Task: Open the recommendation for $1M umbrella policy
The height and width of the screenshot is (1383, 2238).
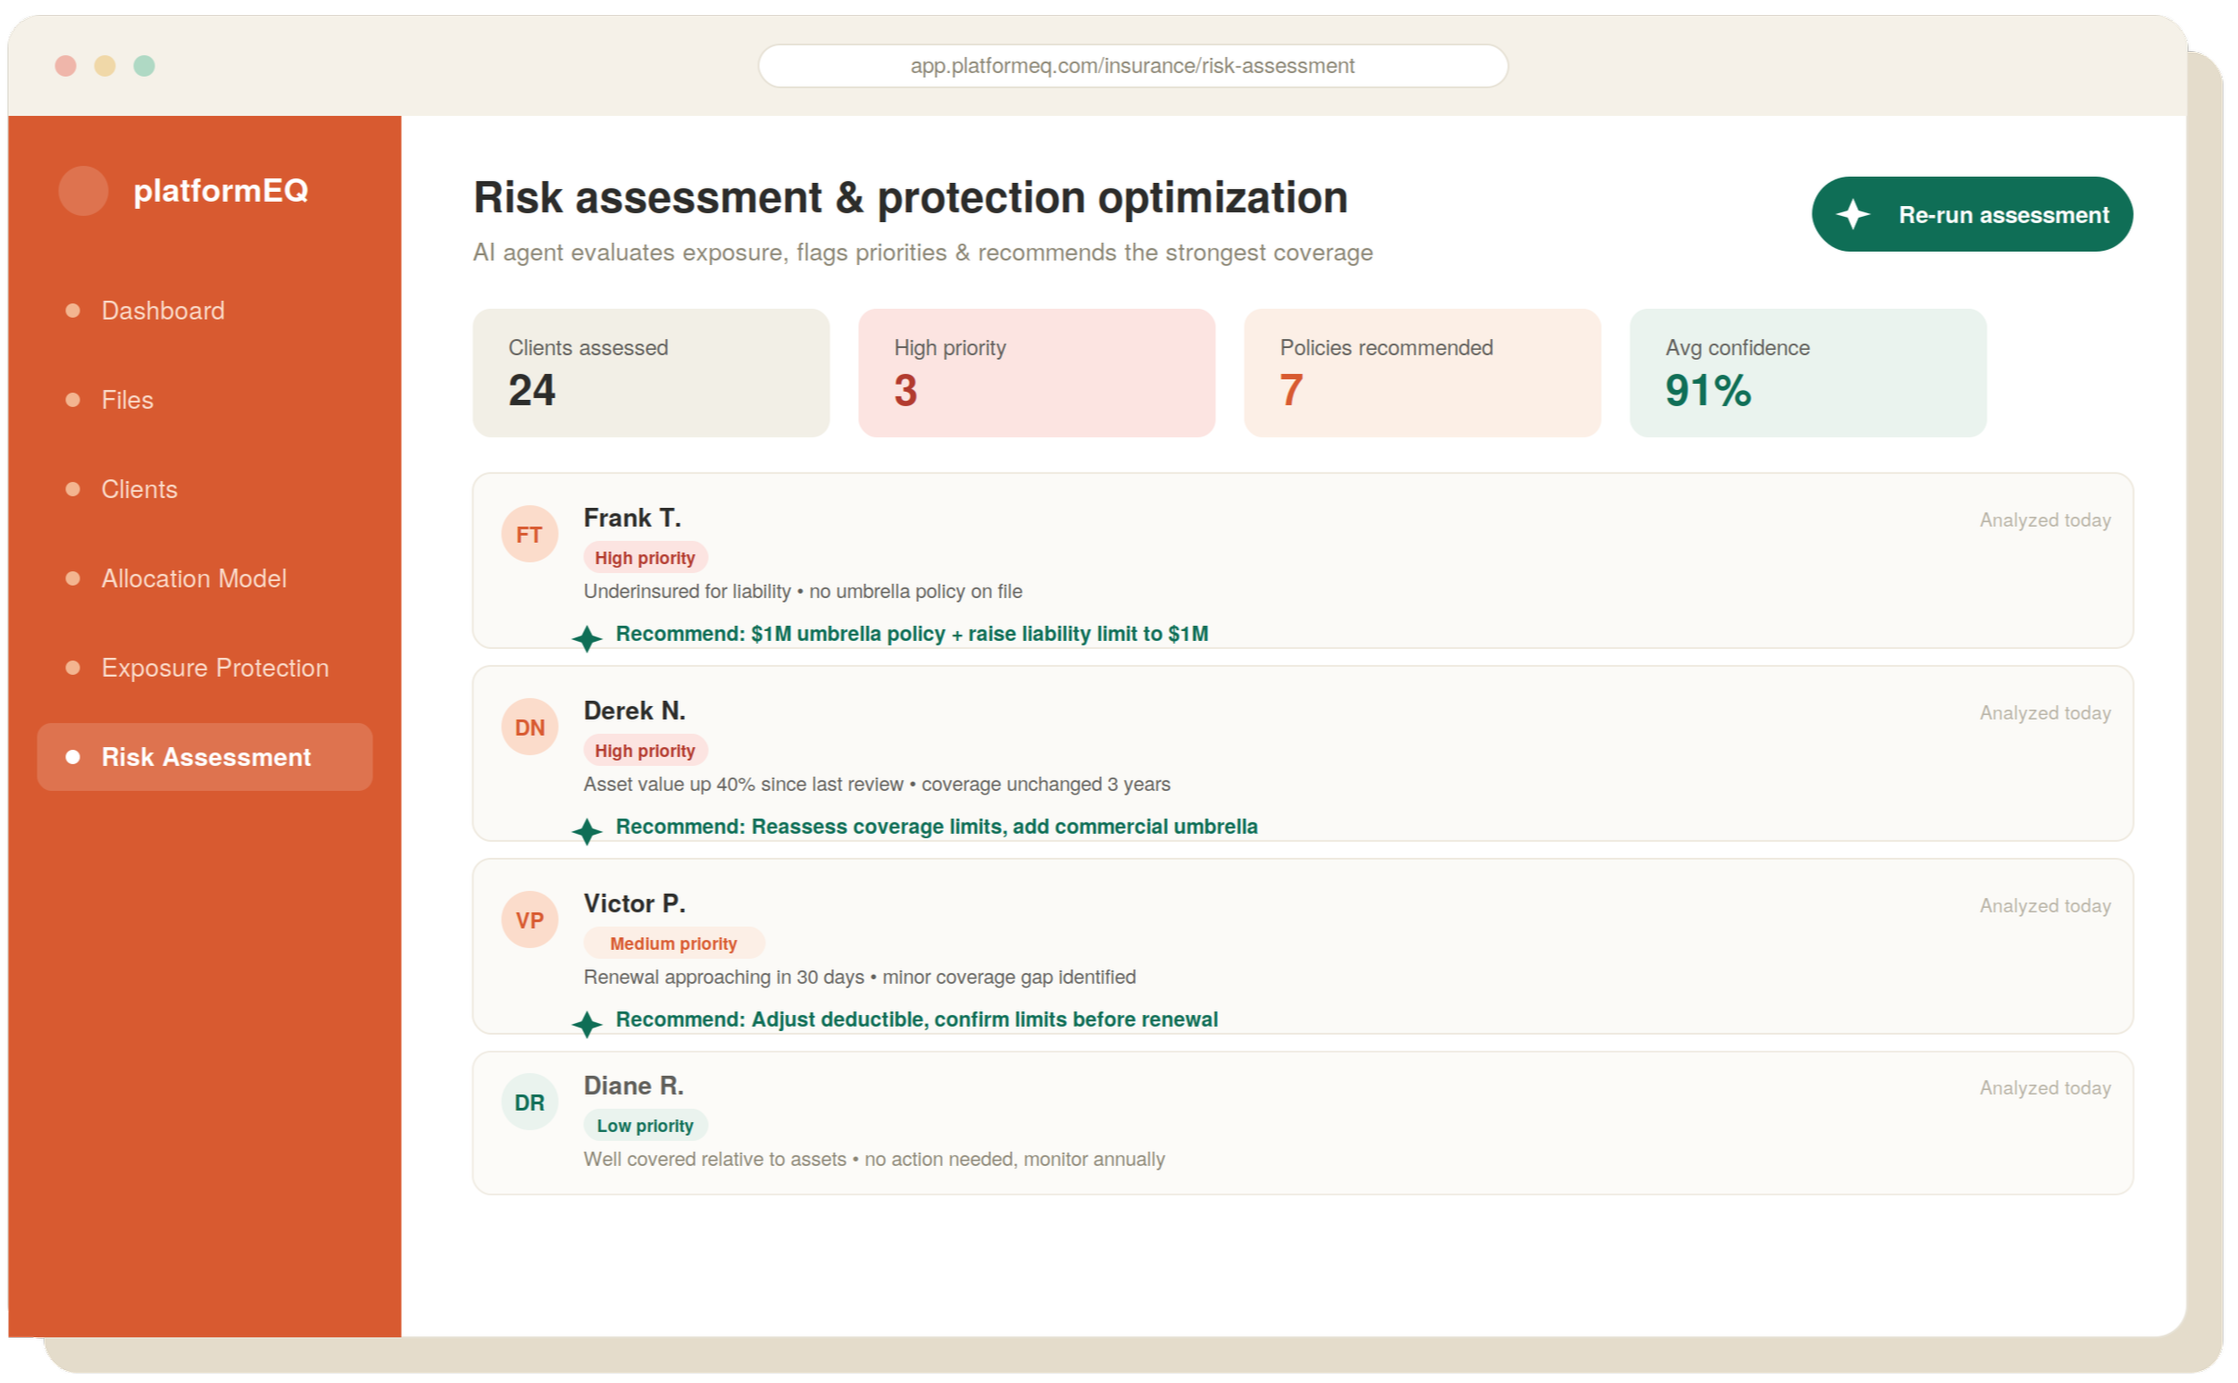Action: [x=912, y=634]
